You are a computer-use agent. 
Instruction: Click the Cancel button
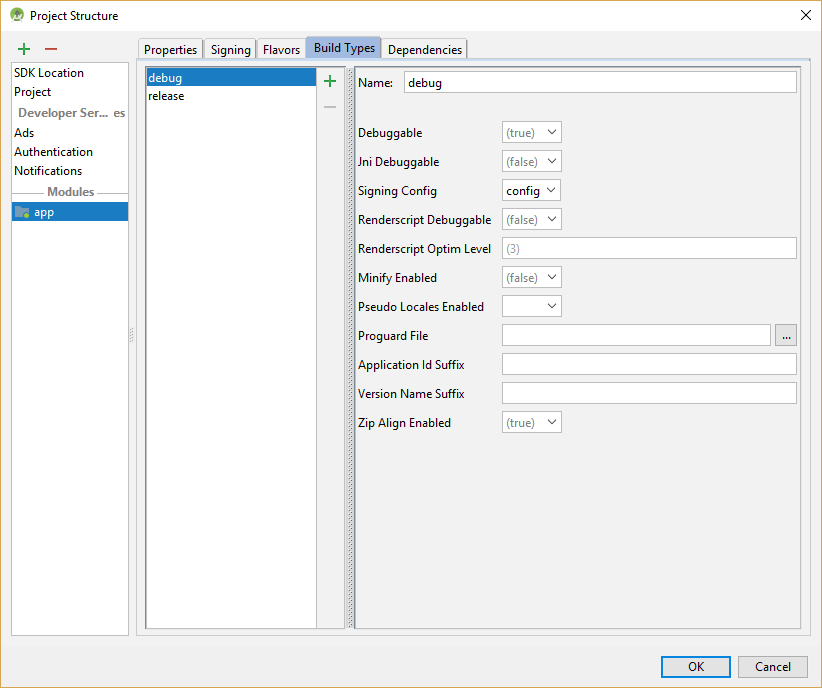(x=772, y=666)
